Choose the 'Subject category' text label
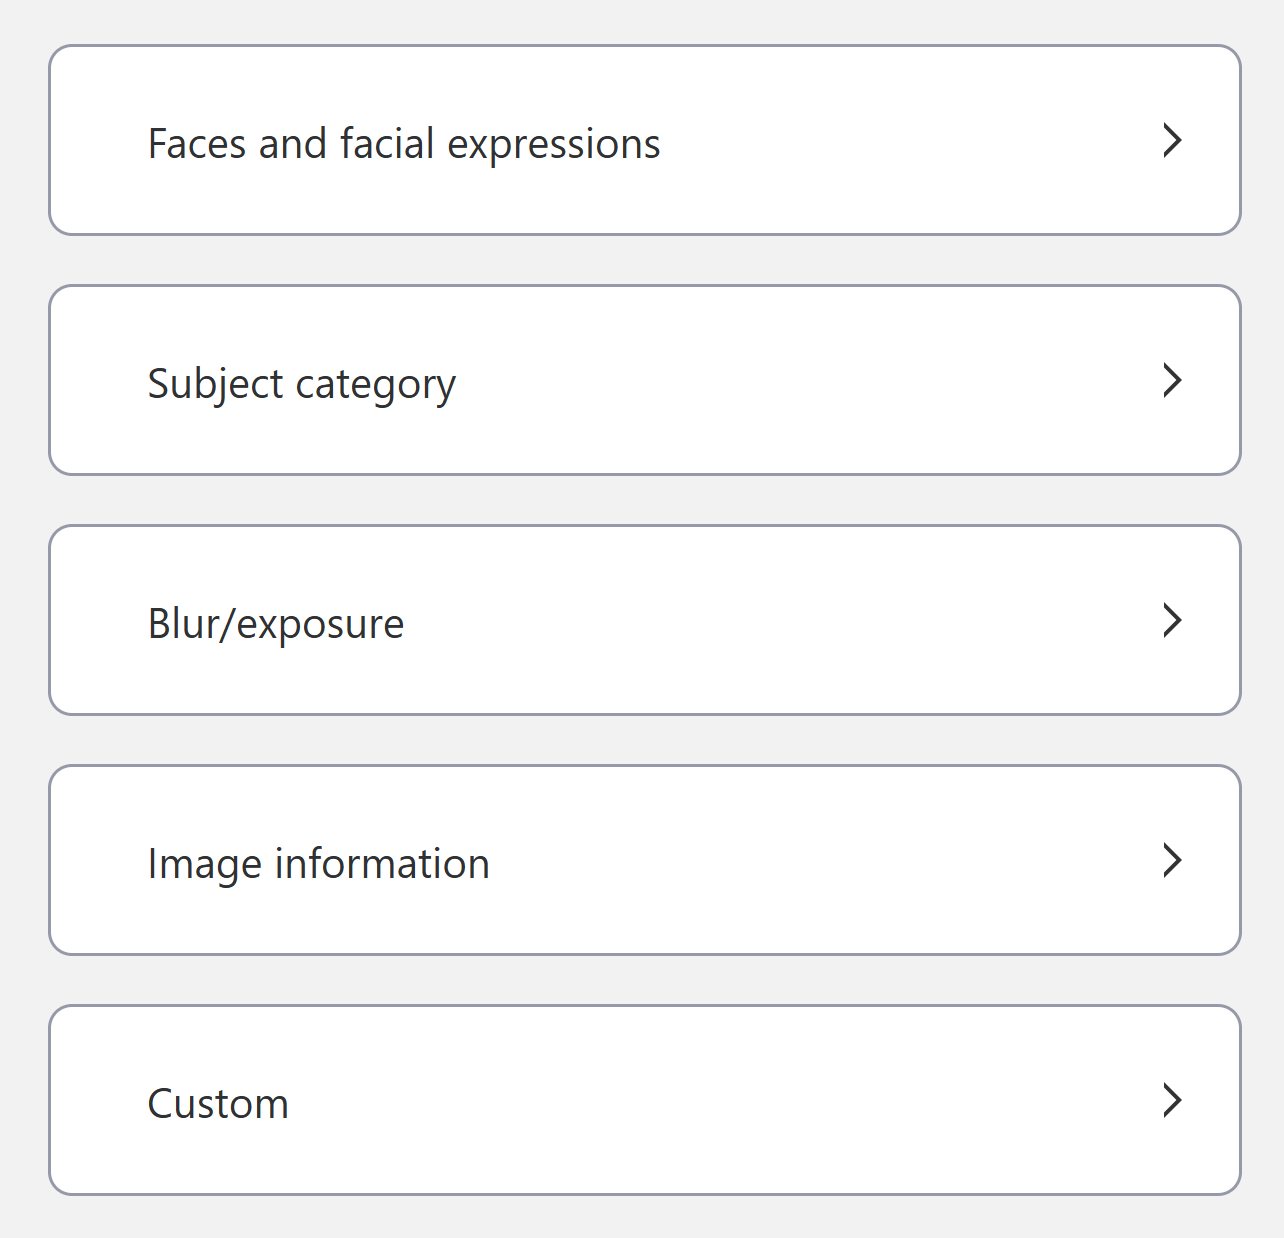1284x1238 pixels. [301, 384]
